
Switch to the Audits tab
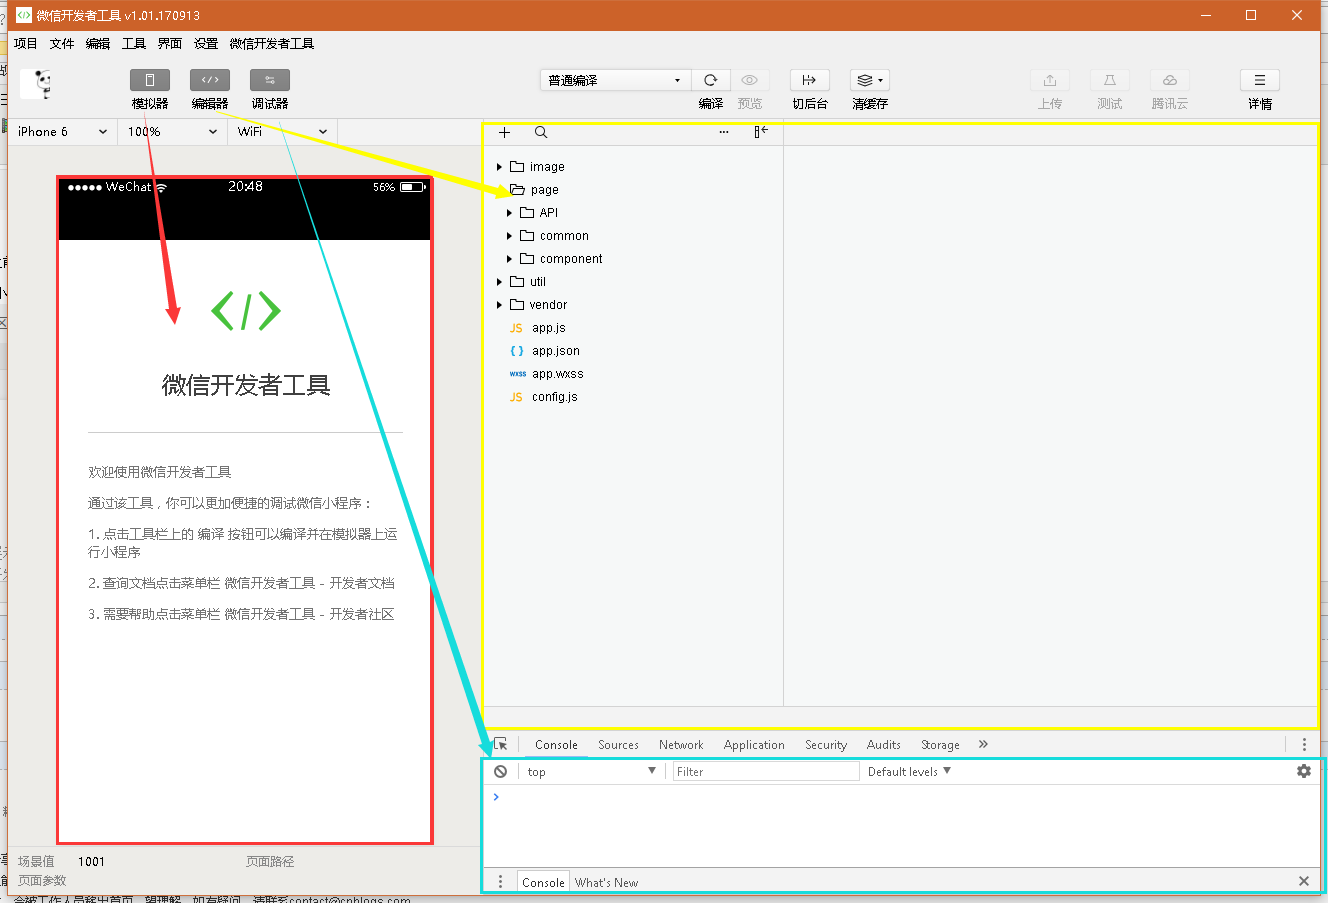coord(884,745)
